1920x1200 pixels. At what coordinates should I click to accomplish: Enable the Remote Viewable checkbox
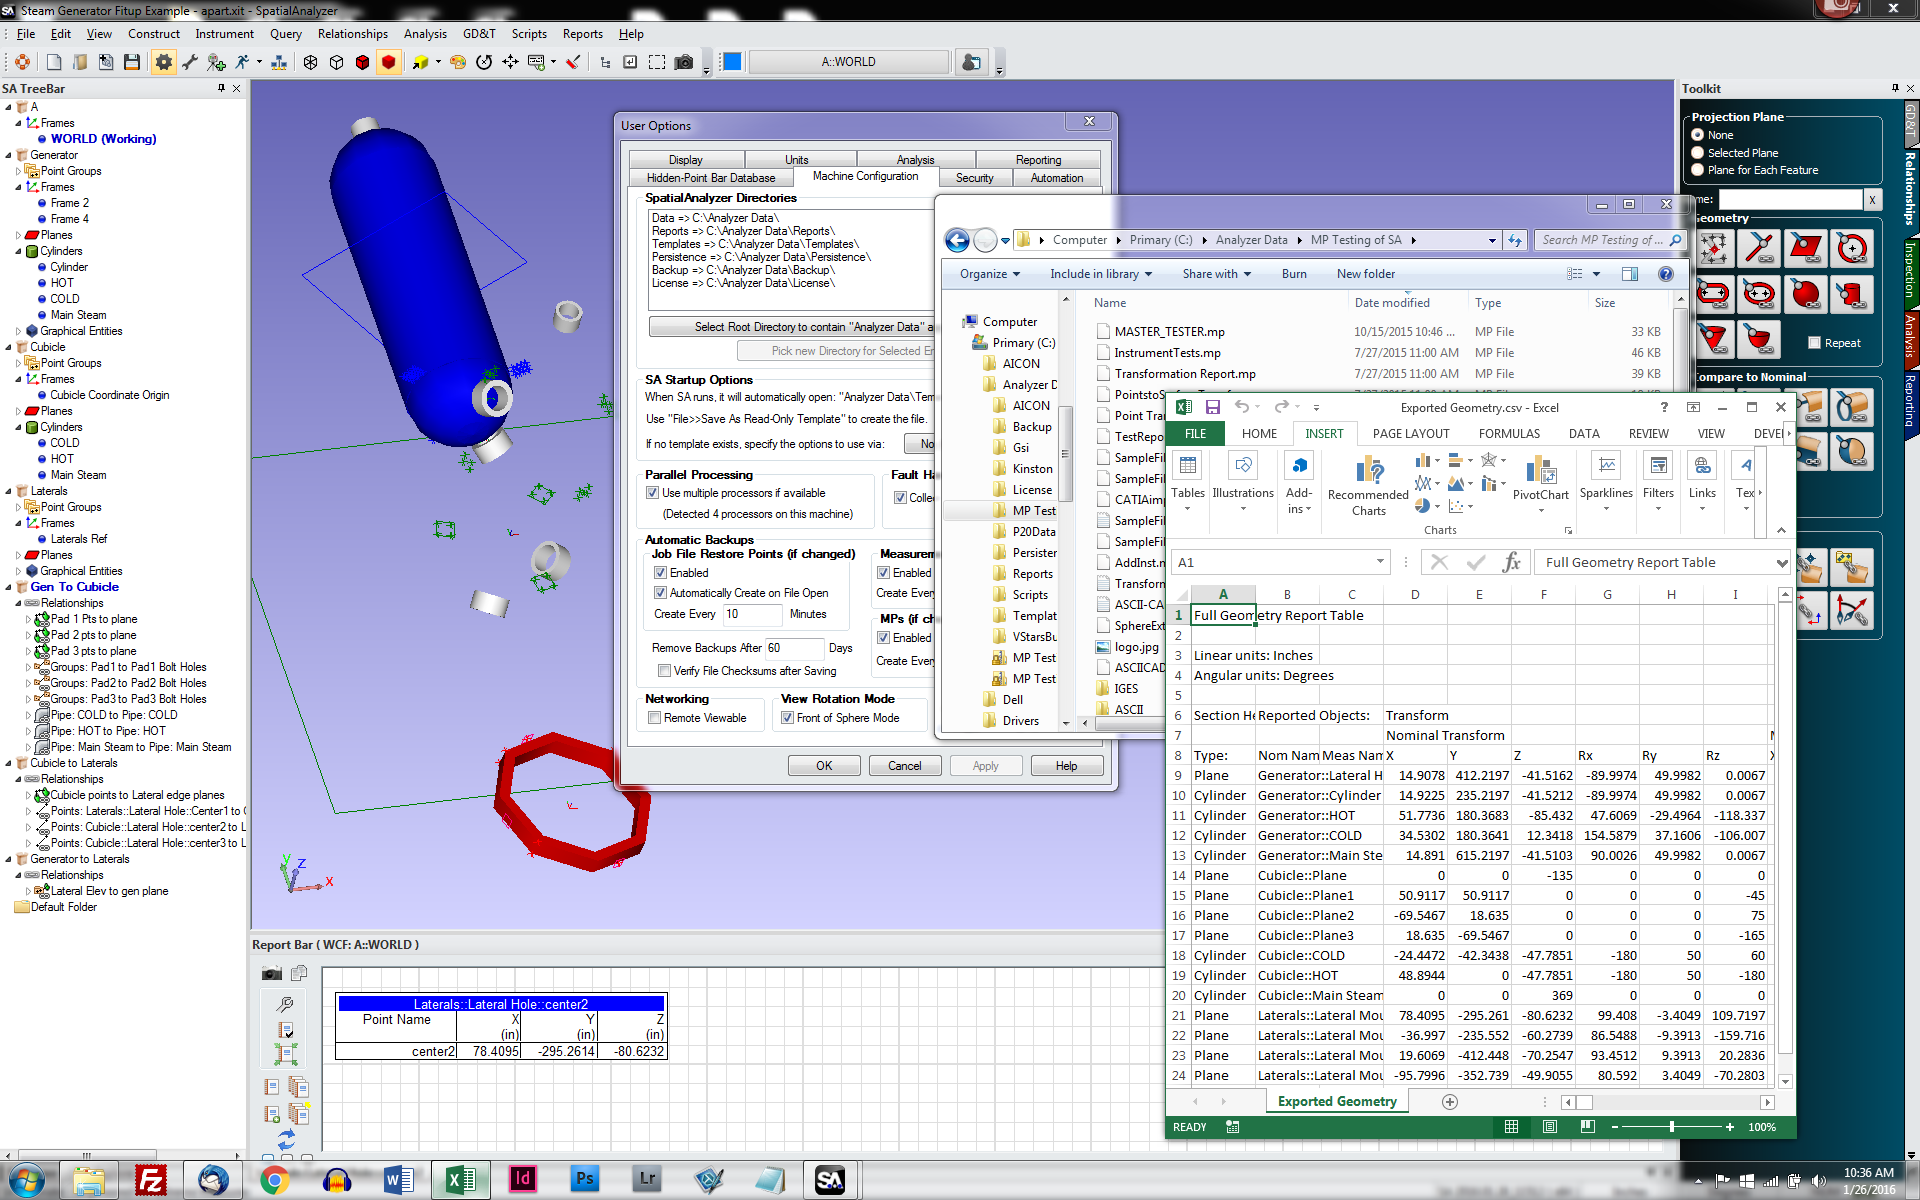(x=654, y=718)
